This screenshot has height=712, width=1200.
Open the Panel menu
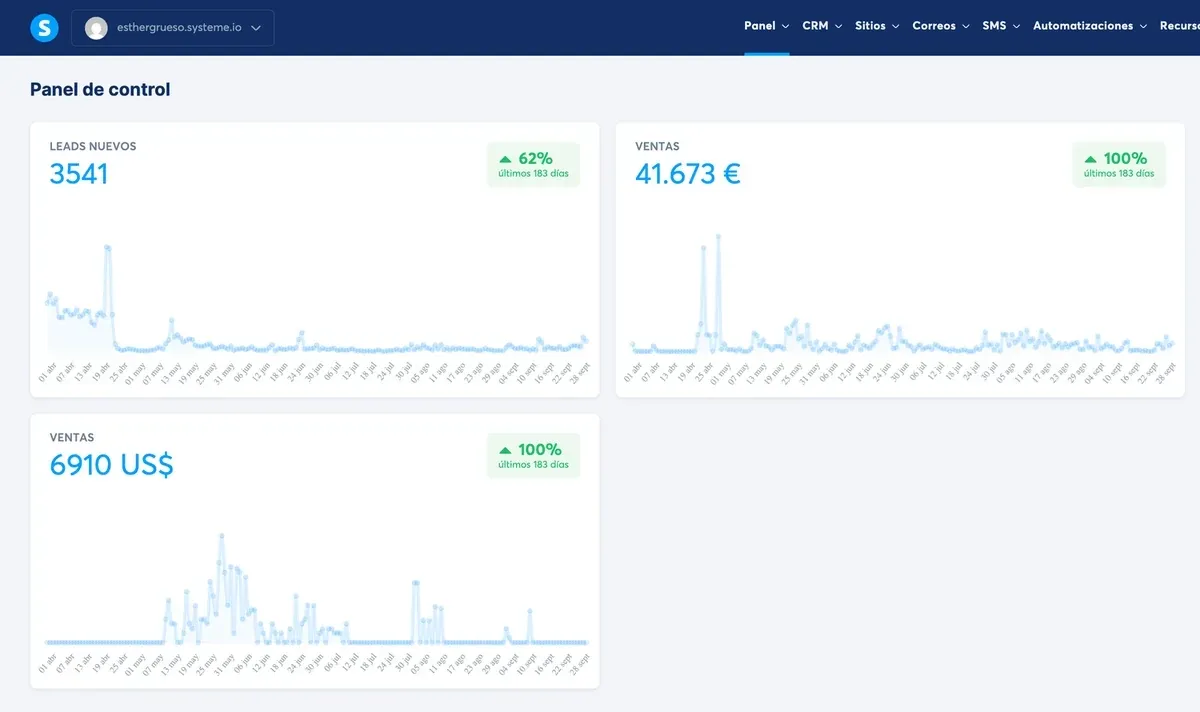(x=767, y=26)
